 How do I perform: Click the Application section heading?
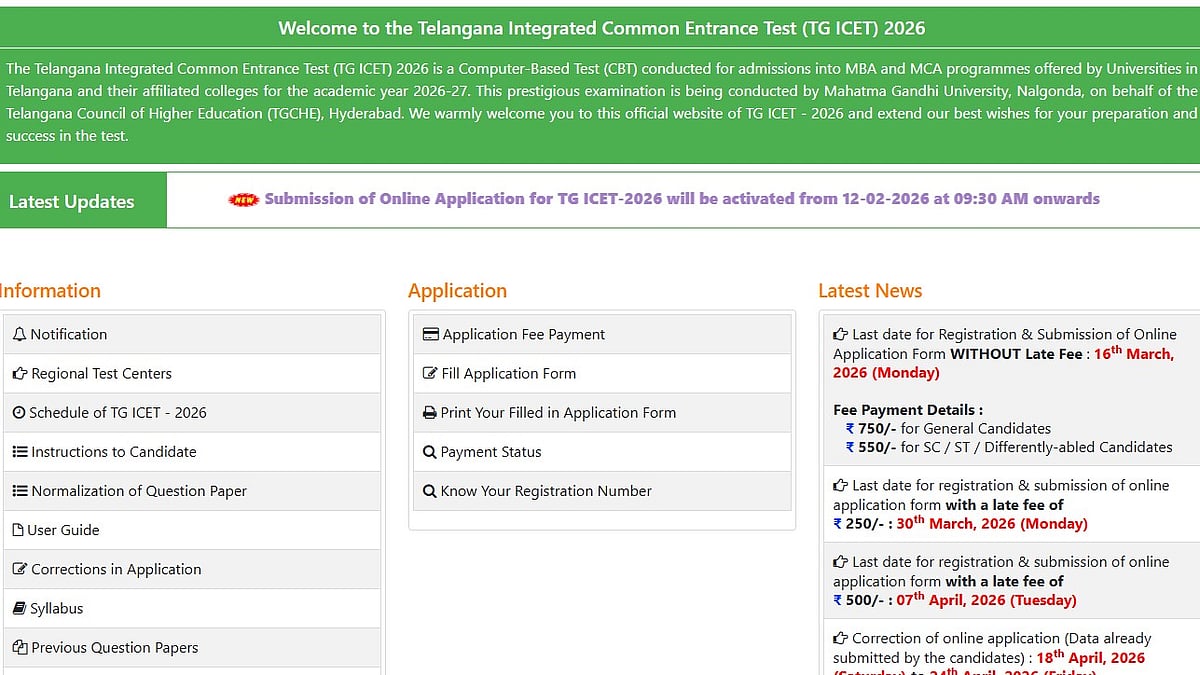pos(457,290)
